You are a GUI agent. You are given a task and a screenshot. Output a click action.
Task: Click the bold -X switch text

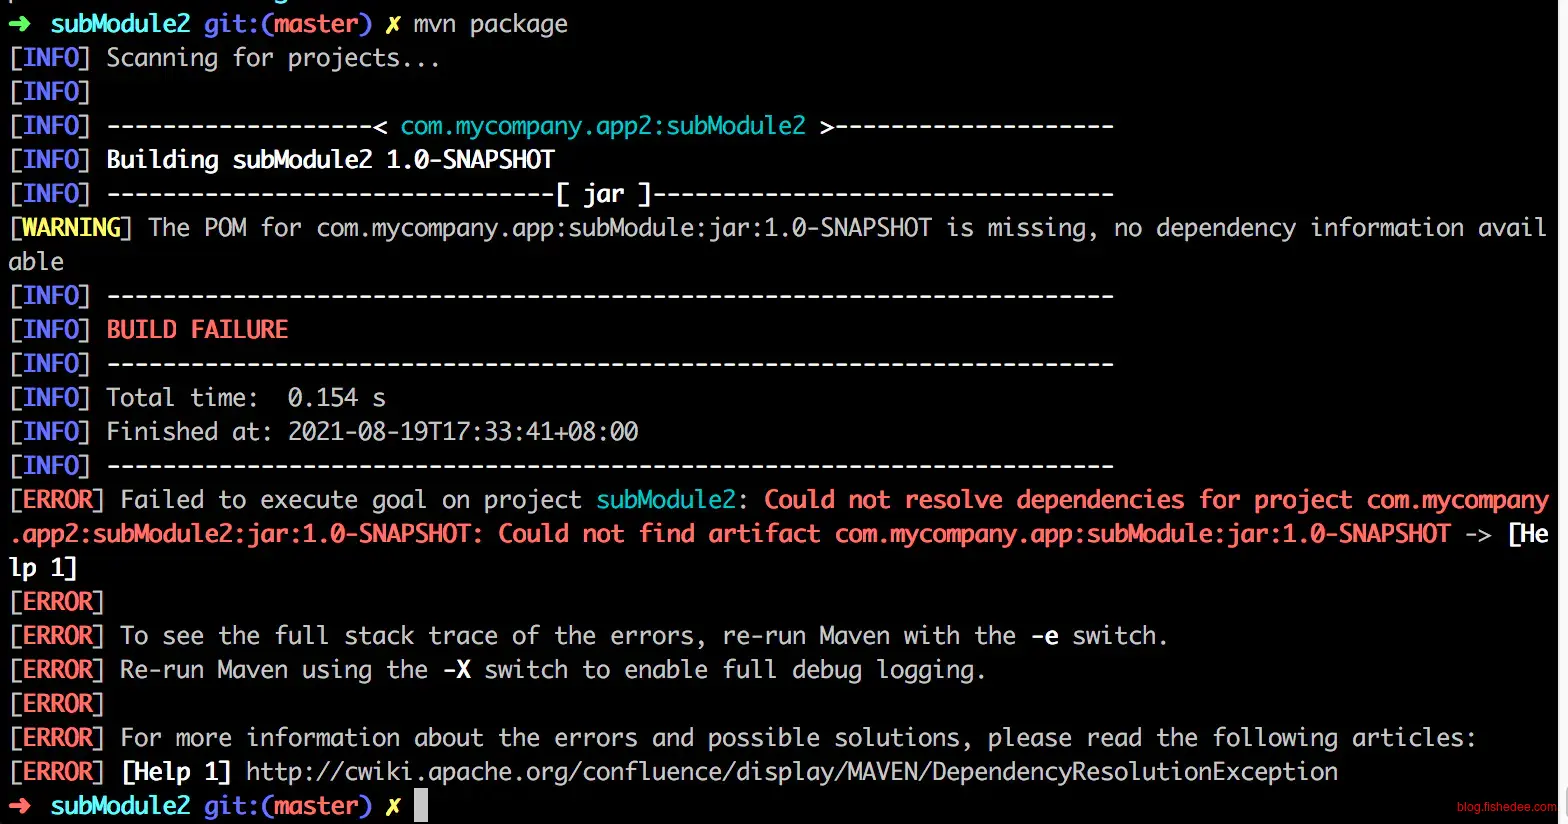point(456,670)
